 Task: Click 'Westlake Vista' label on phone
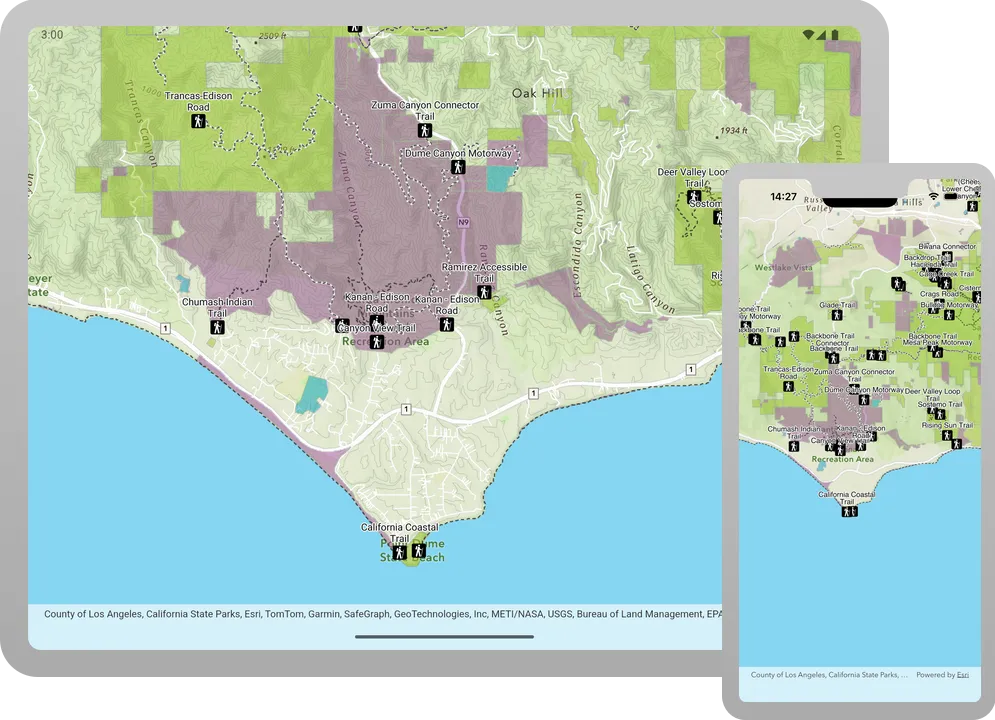click(783, 267)
